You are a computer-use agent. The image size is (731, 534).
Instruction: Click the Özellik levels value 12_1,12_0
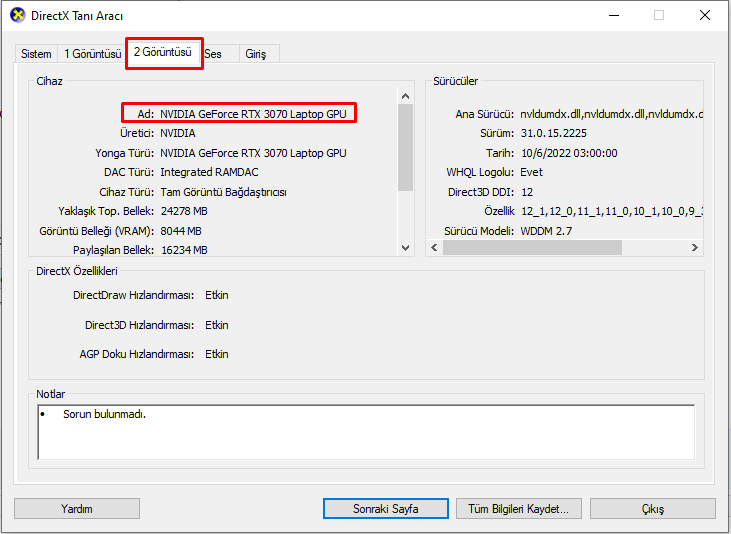[611, 211]
